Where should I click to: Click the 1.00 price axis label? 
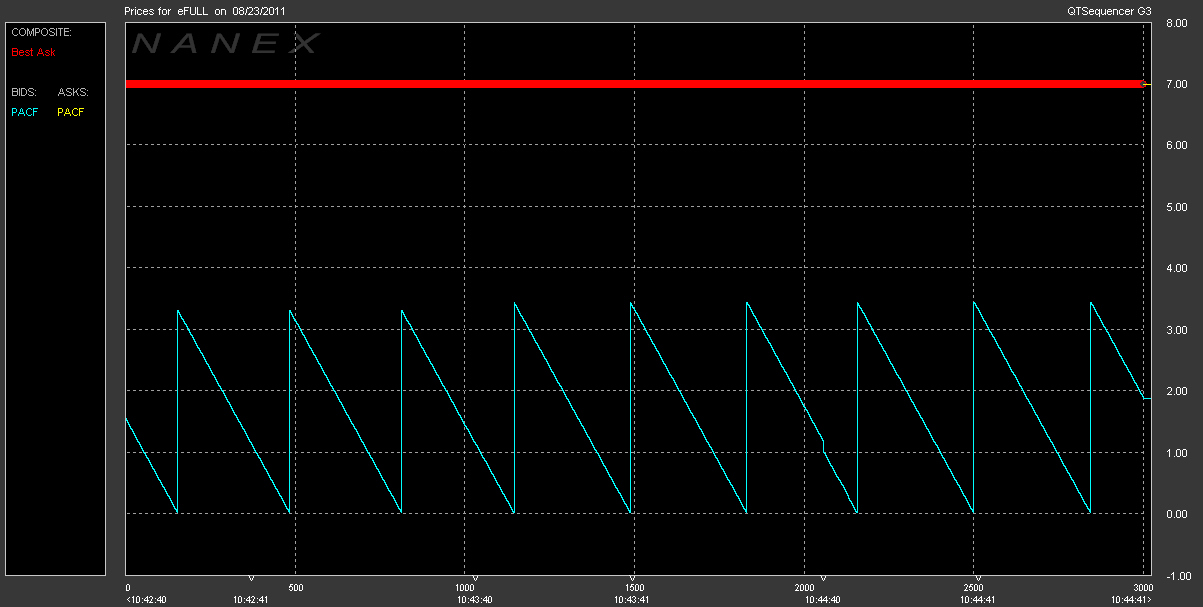tap(1177, 454)
